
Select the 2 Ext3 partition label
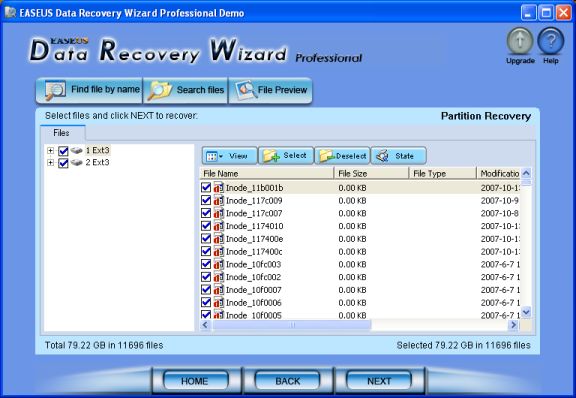[97, 162]
